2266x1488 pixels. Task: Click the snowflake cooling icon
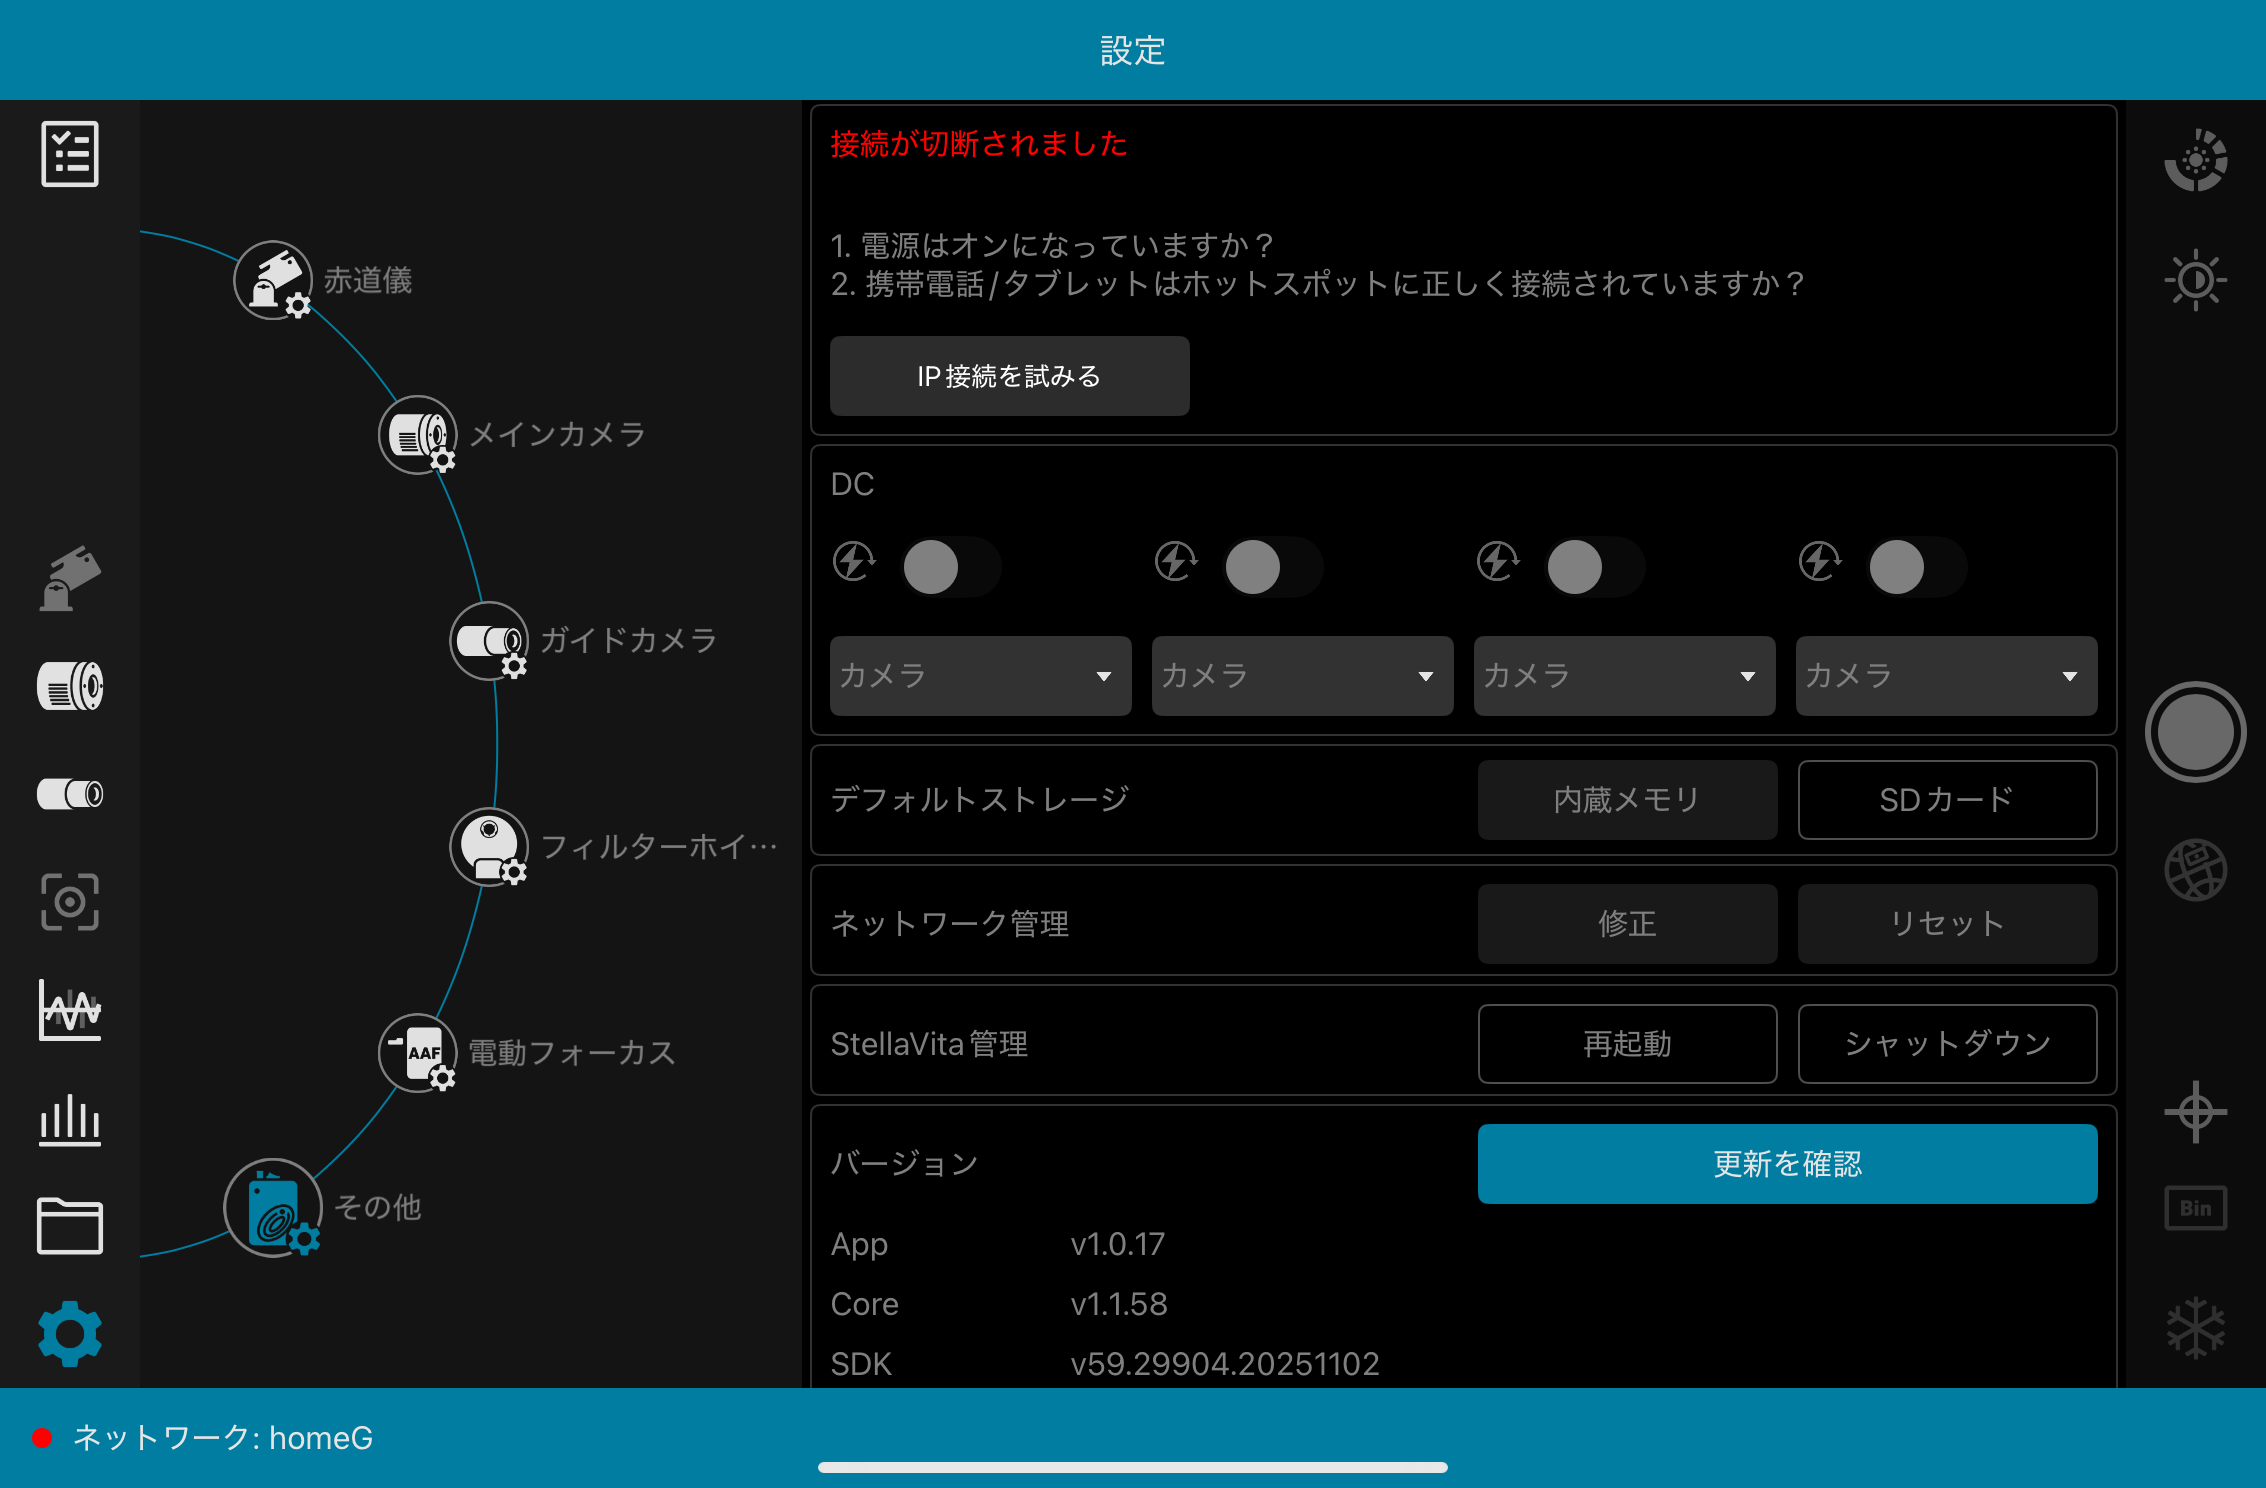point(2195,1328)
